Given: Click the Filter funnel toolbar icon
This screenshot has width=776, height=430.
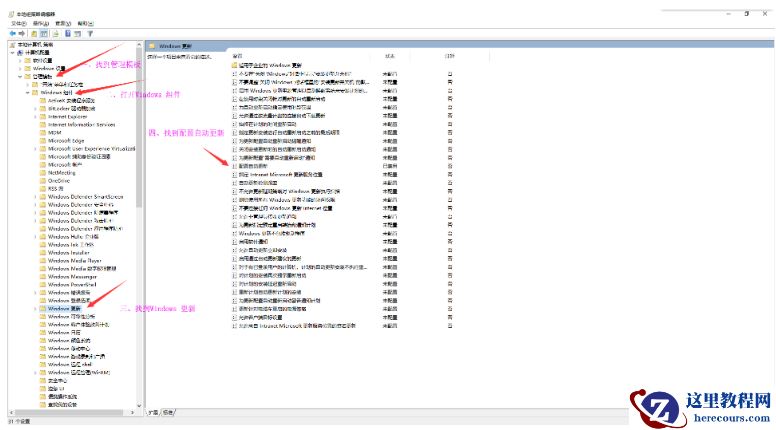Looking at the screenshot, I should 90,34.
